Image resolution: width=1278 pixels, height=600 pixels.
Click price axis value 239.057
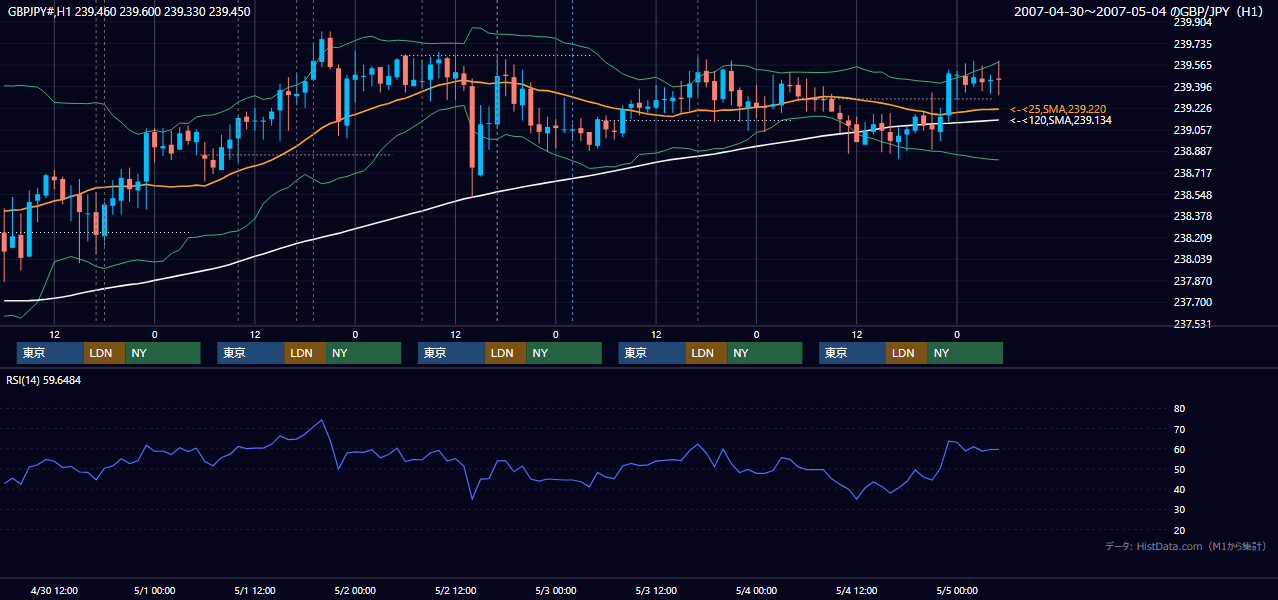tap(1193, 130)
